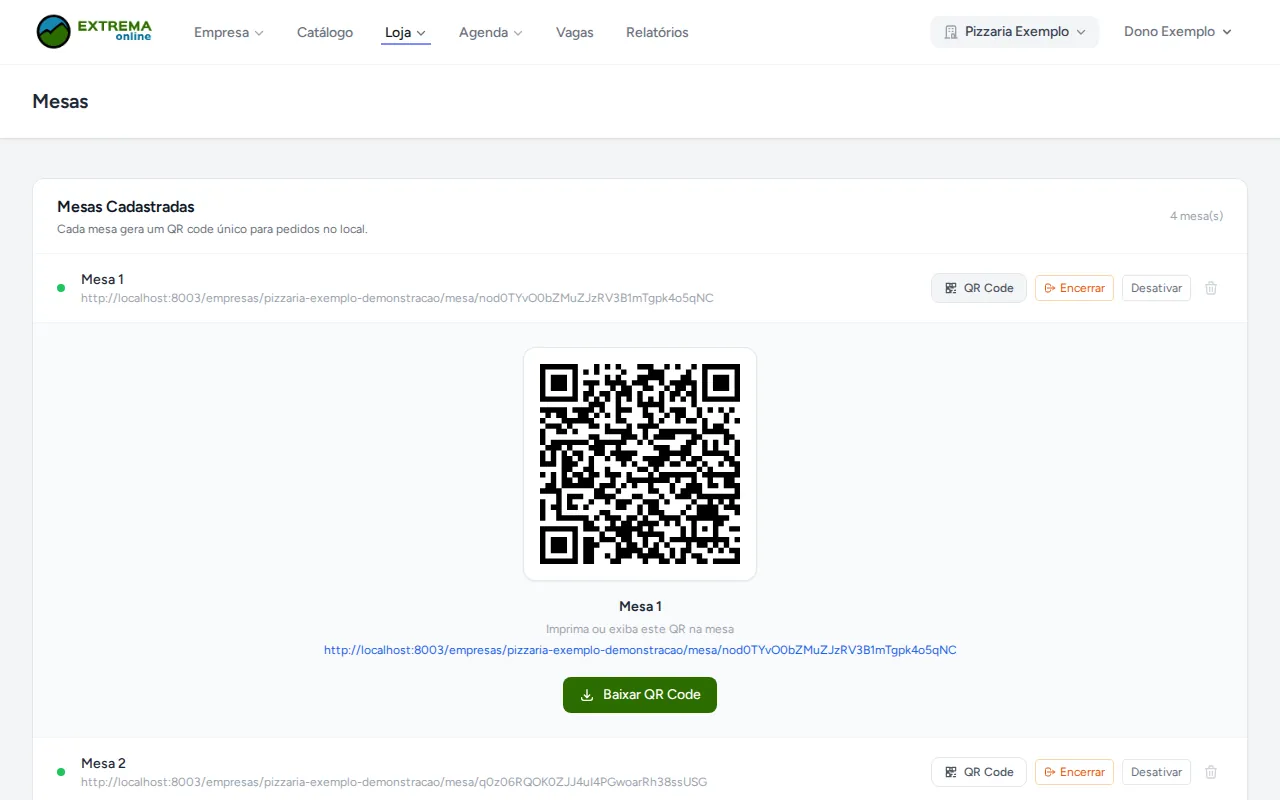This screenshot has width=1280, height=800.
Task: Click the Mesa 2 row title
Action: pos(103,763)
